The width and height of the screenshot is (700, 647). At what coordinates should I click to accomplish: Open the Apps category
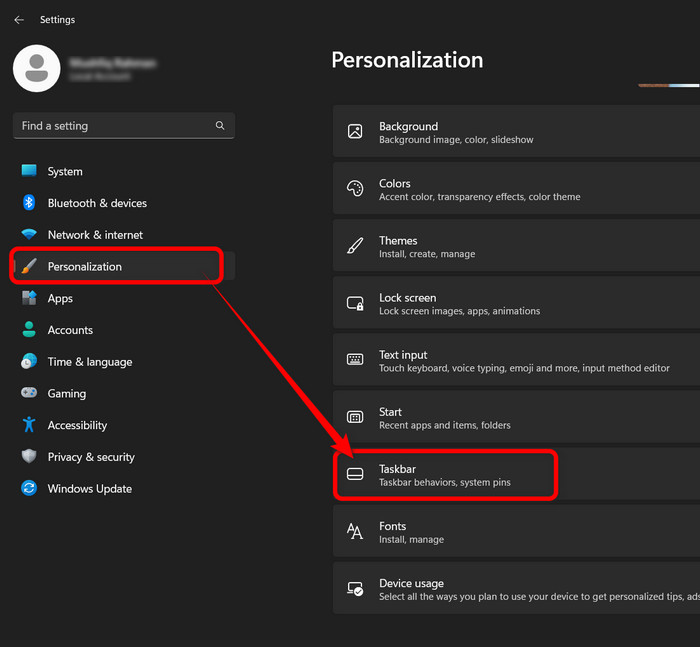pos(124,298)
